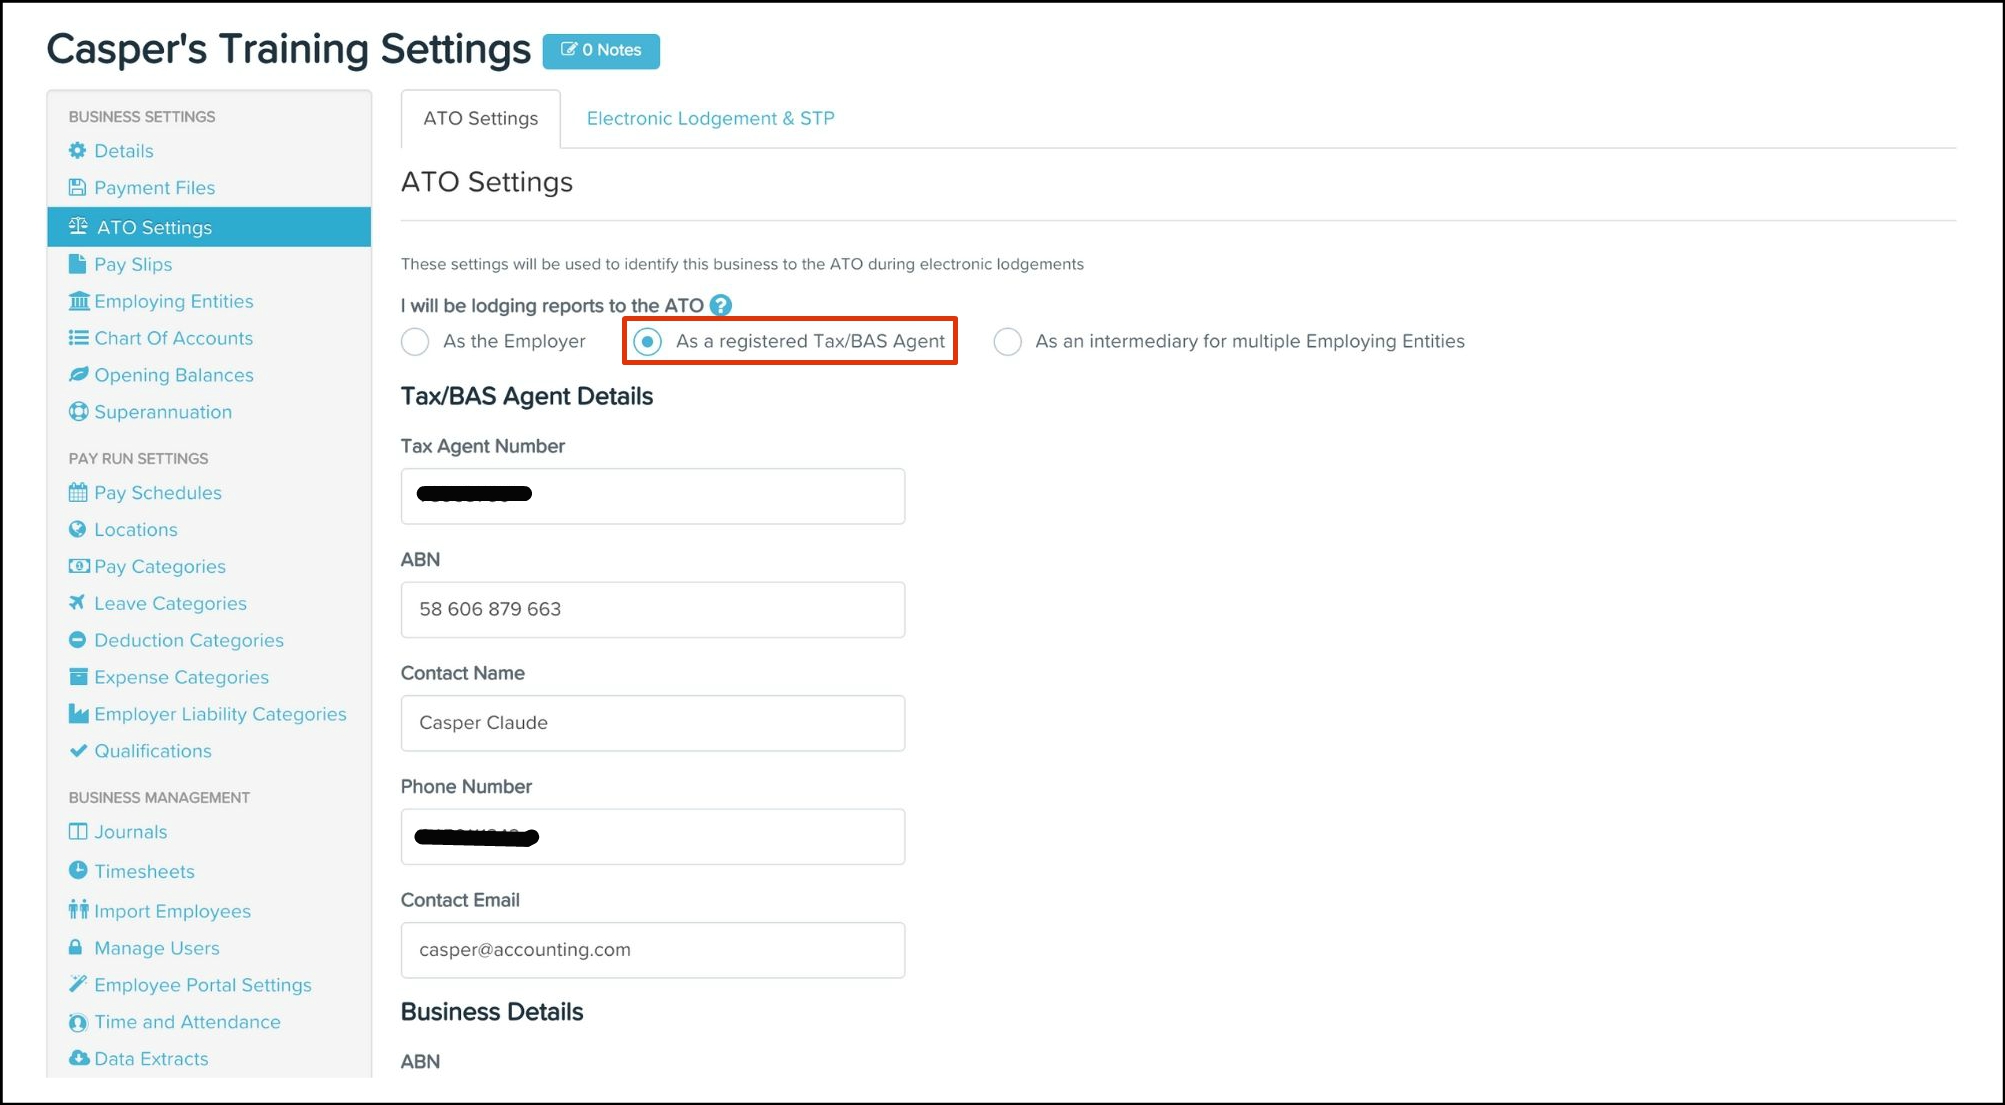Click the Data Extracts cloud icon

[x=78, y=1058]
